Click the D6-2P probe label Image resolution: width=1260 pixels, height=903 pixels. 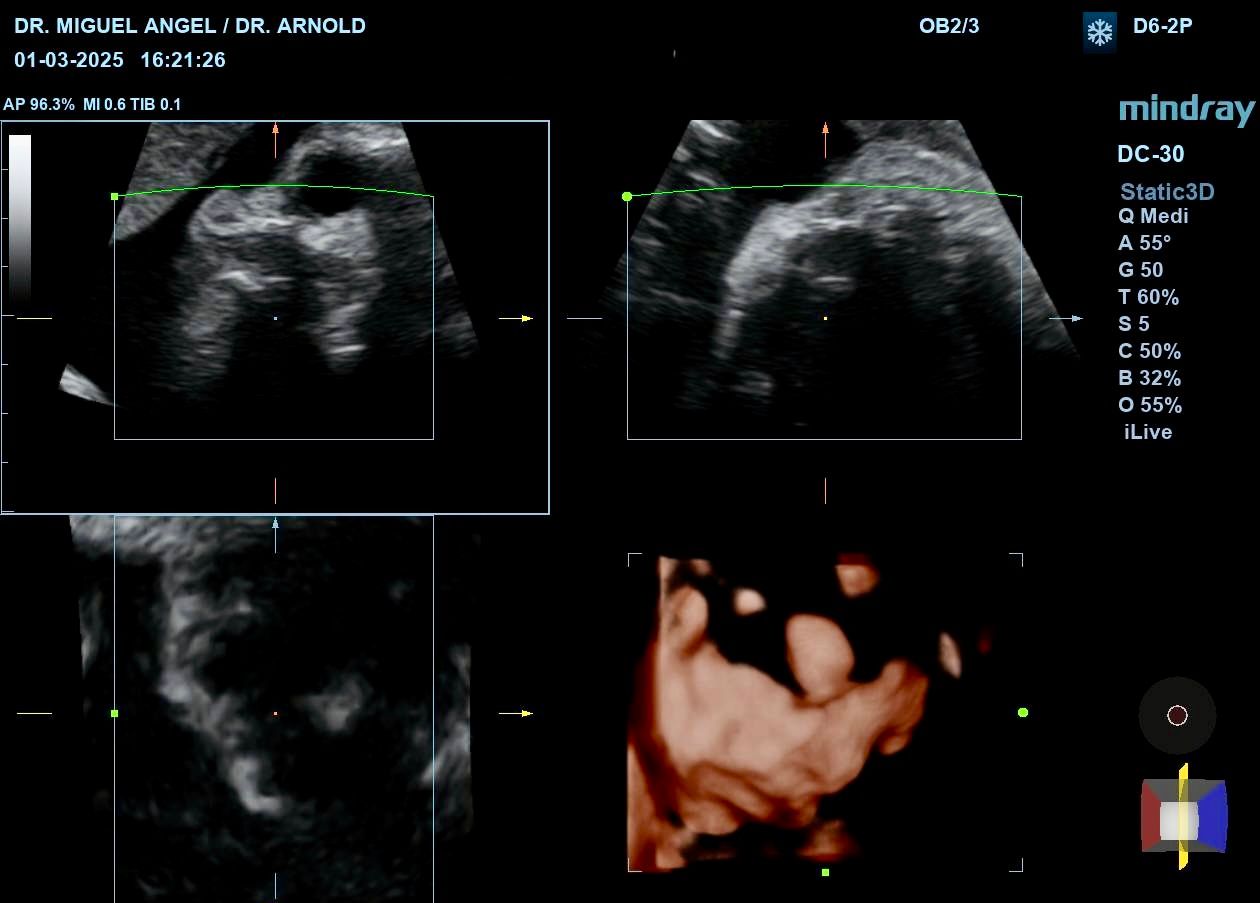click(1162, 27)
